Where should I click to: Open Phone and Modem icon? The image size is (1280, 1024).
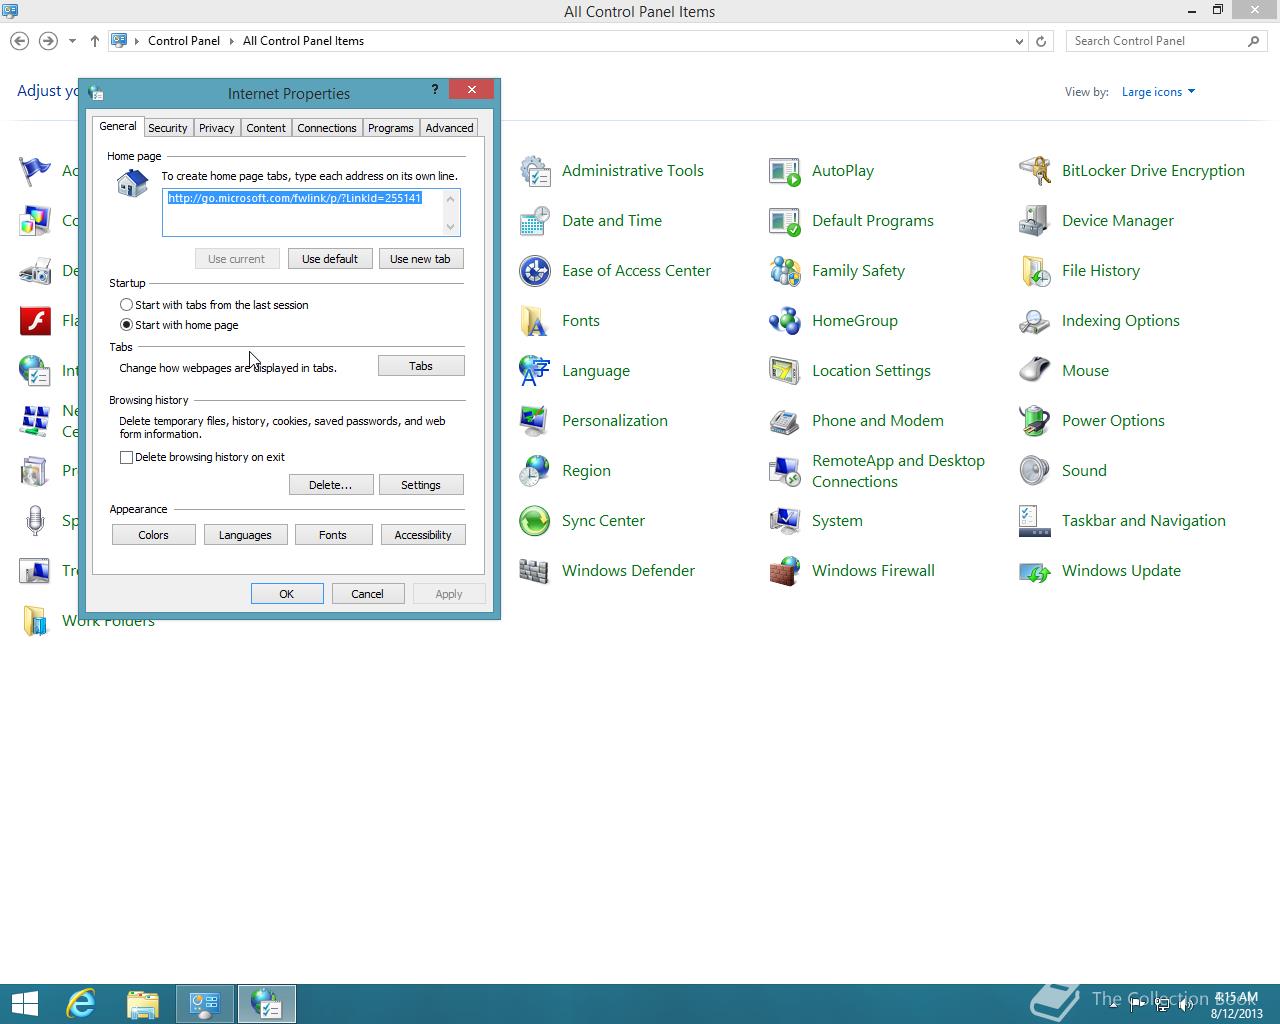click(x=785, y=421)
